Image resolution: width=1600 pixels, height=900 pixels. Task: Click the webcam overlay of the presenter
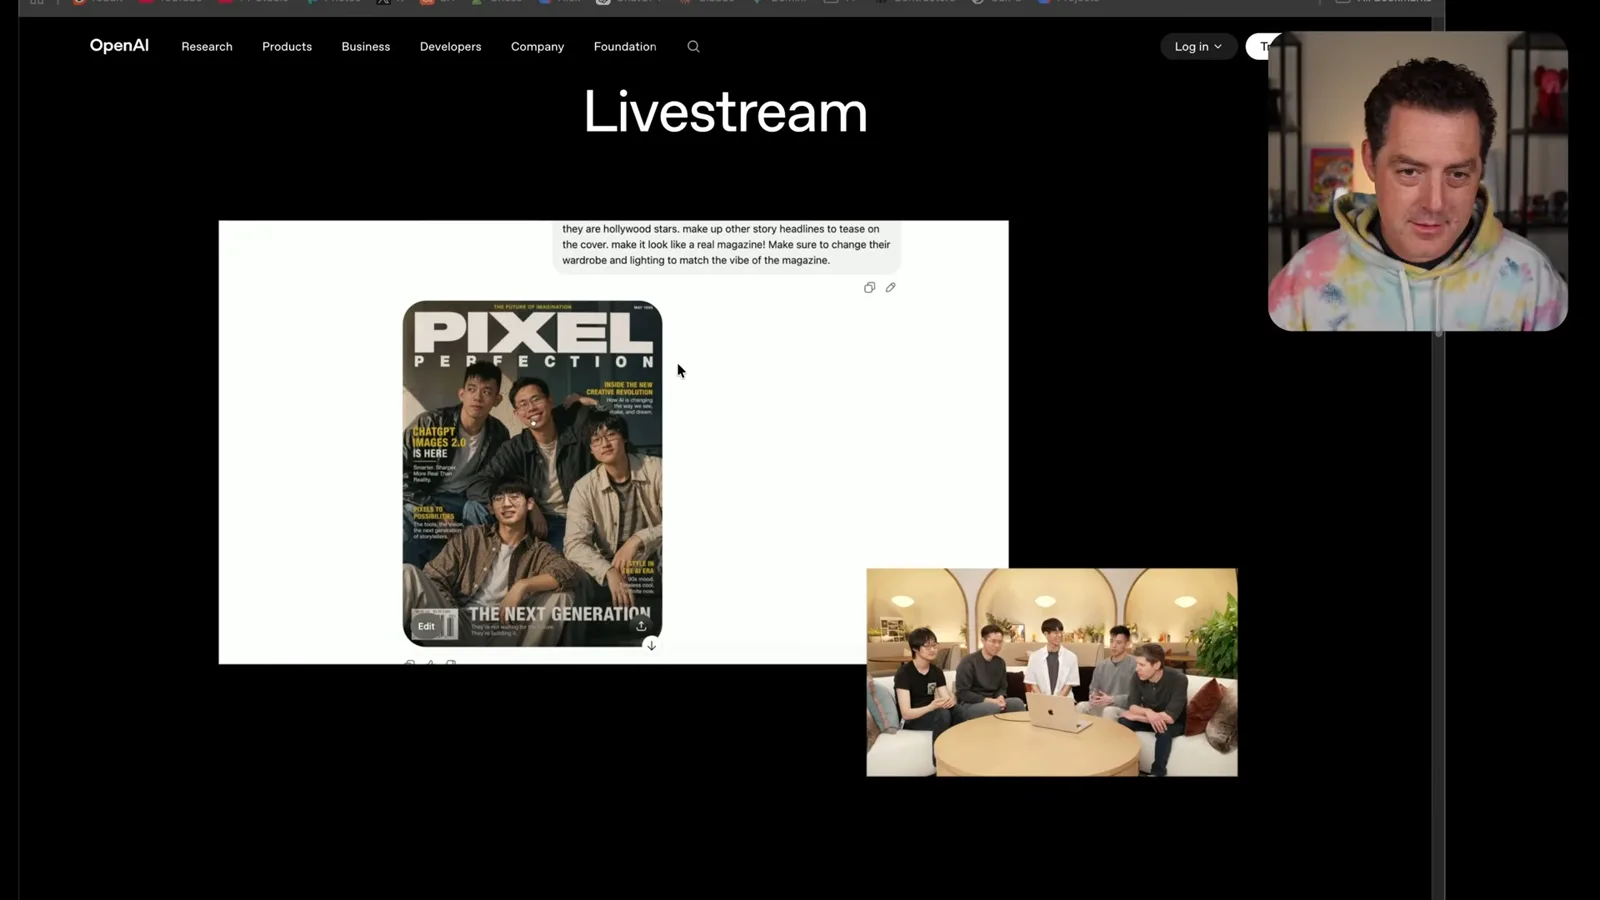tap(1417, 181)
